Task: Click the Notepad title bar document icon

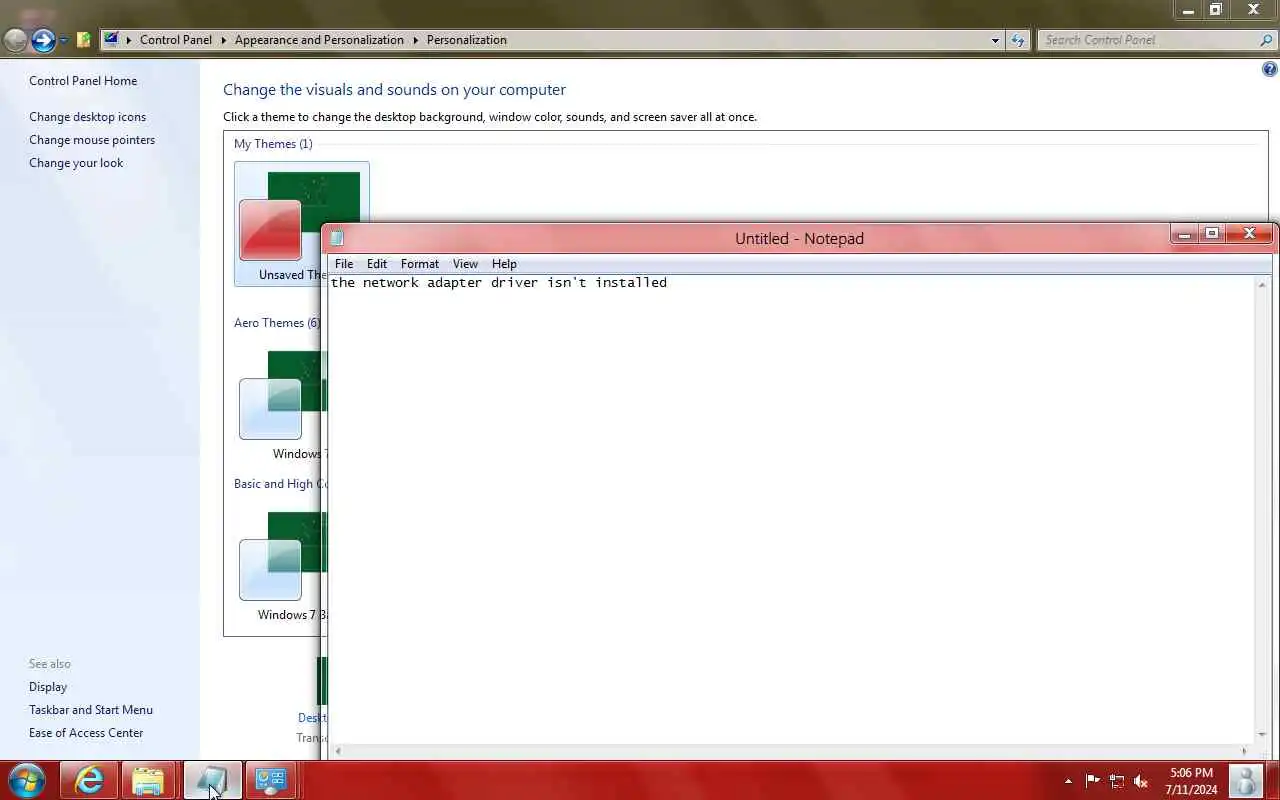Action: pos(337,238)
